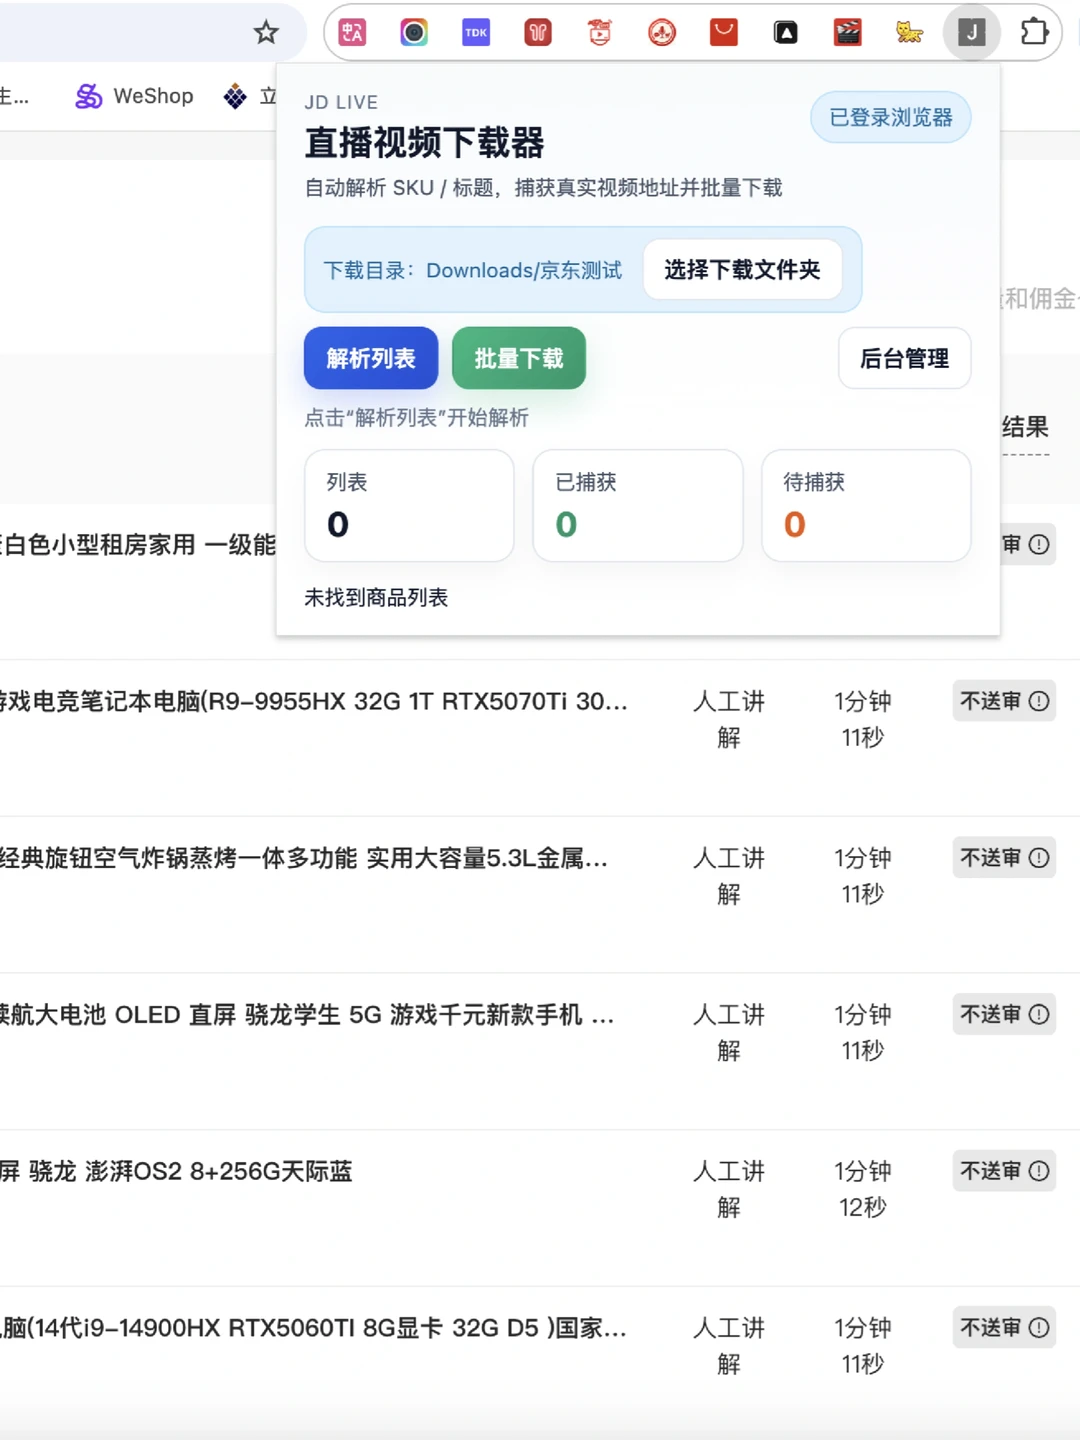
Task: Open the 中/A translation extension icon
Action: (351, 32)
